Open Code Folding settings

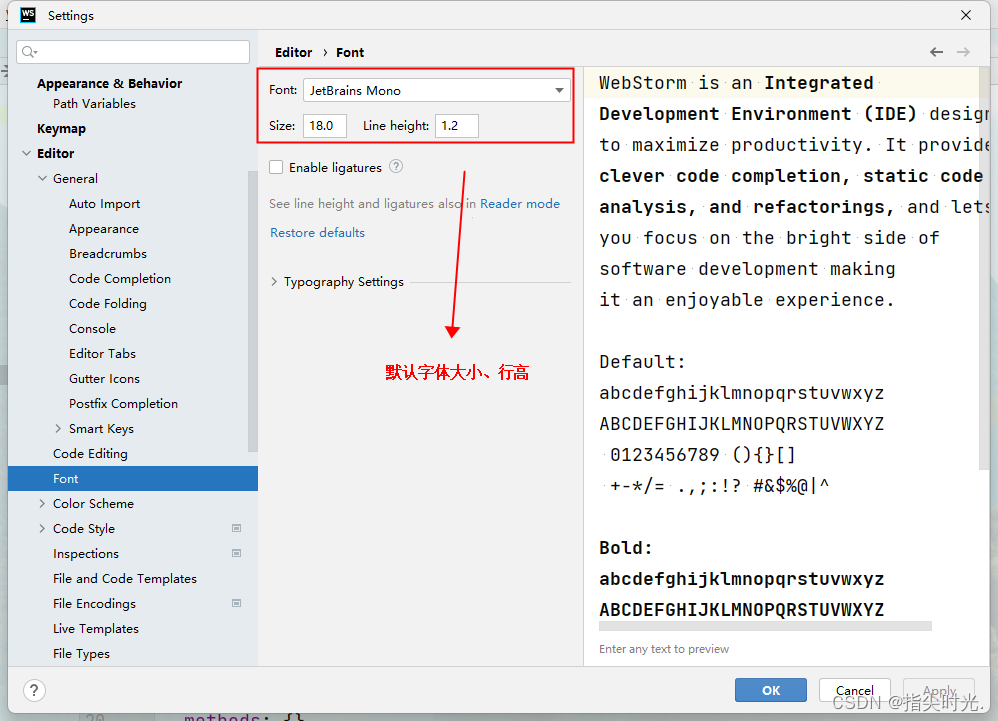tap(108, 304)
